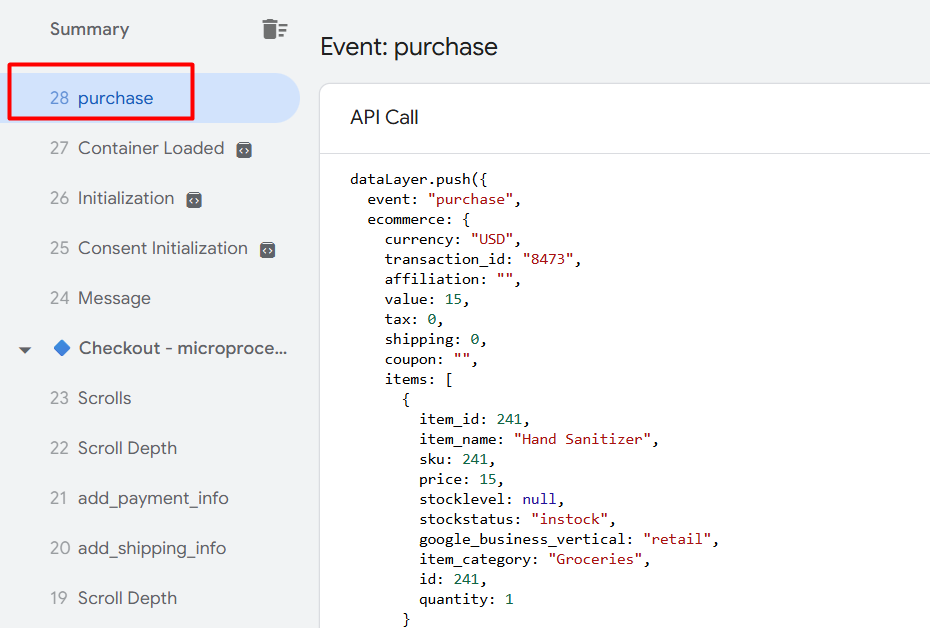The height and width of the screenshot is (628, 930).
Task: Select the Container Loaded event
Action: click(x=150, y=148)
